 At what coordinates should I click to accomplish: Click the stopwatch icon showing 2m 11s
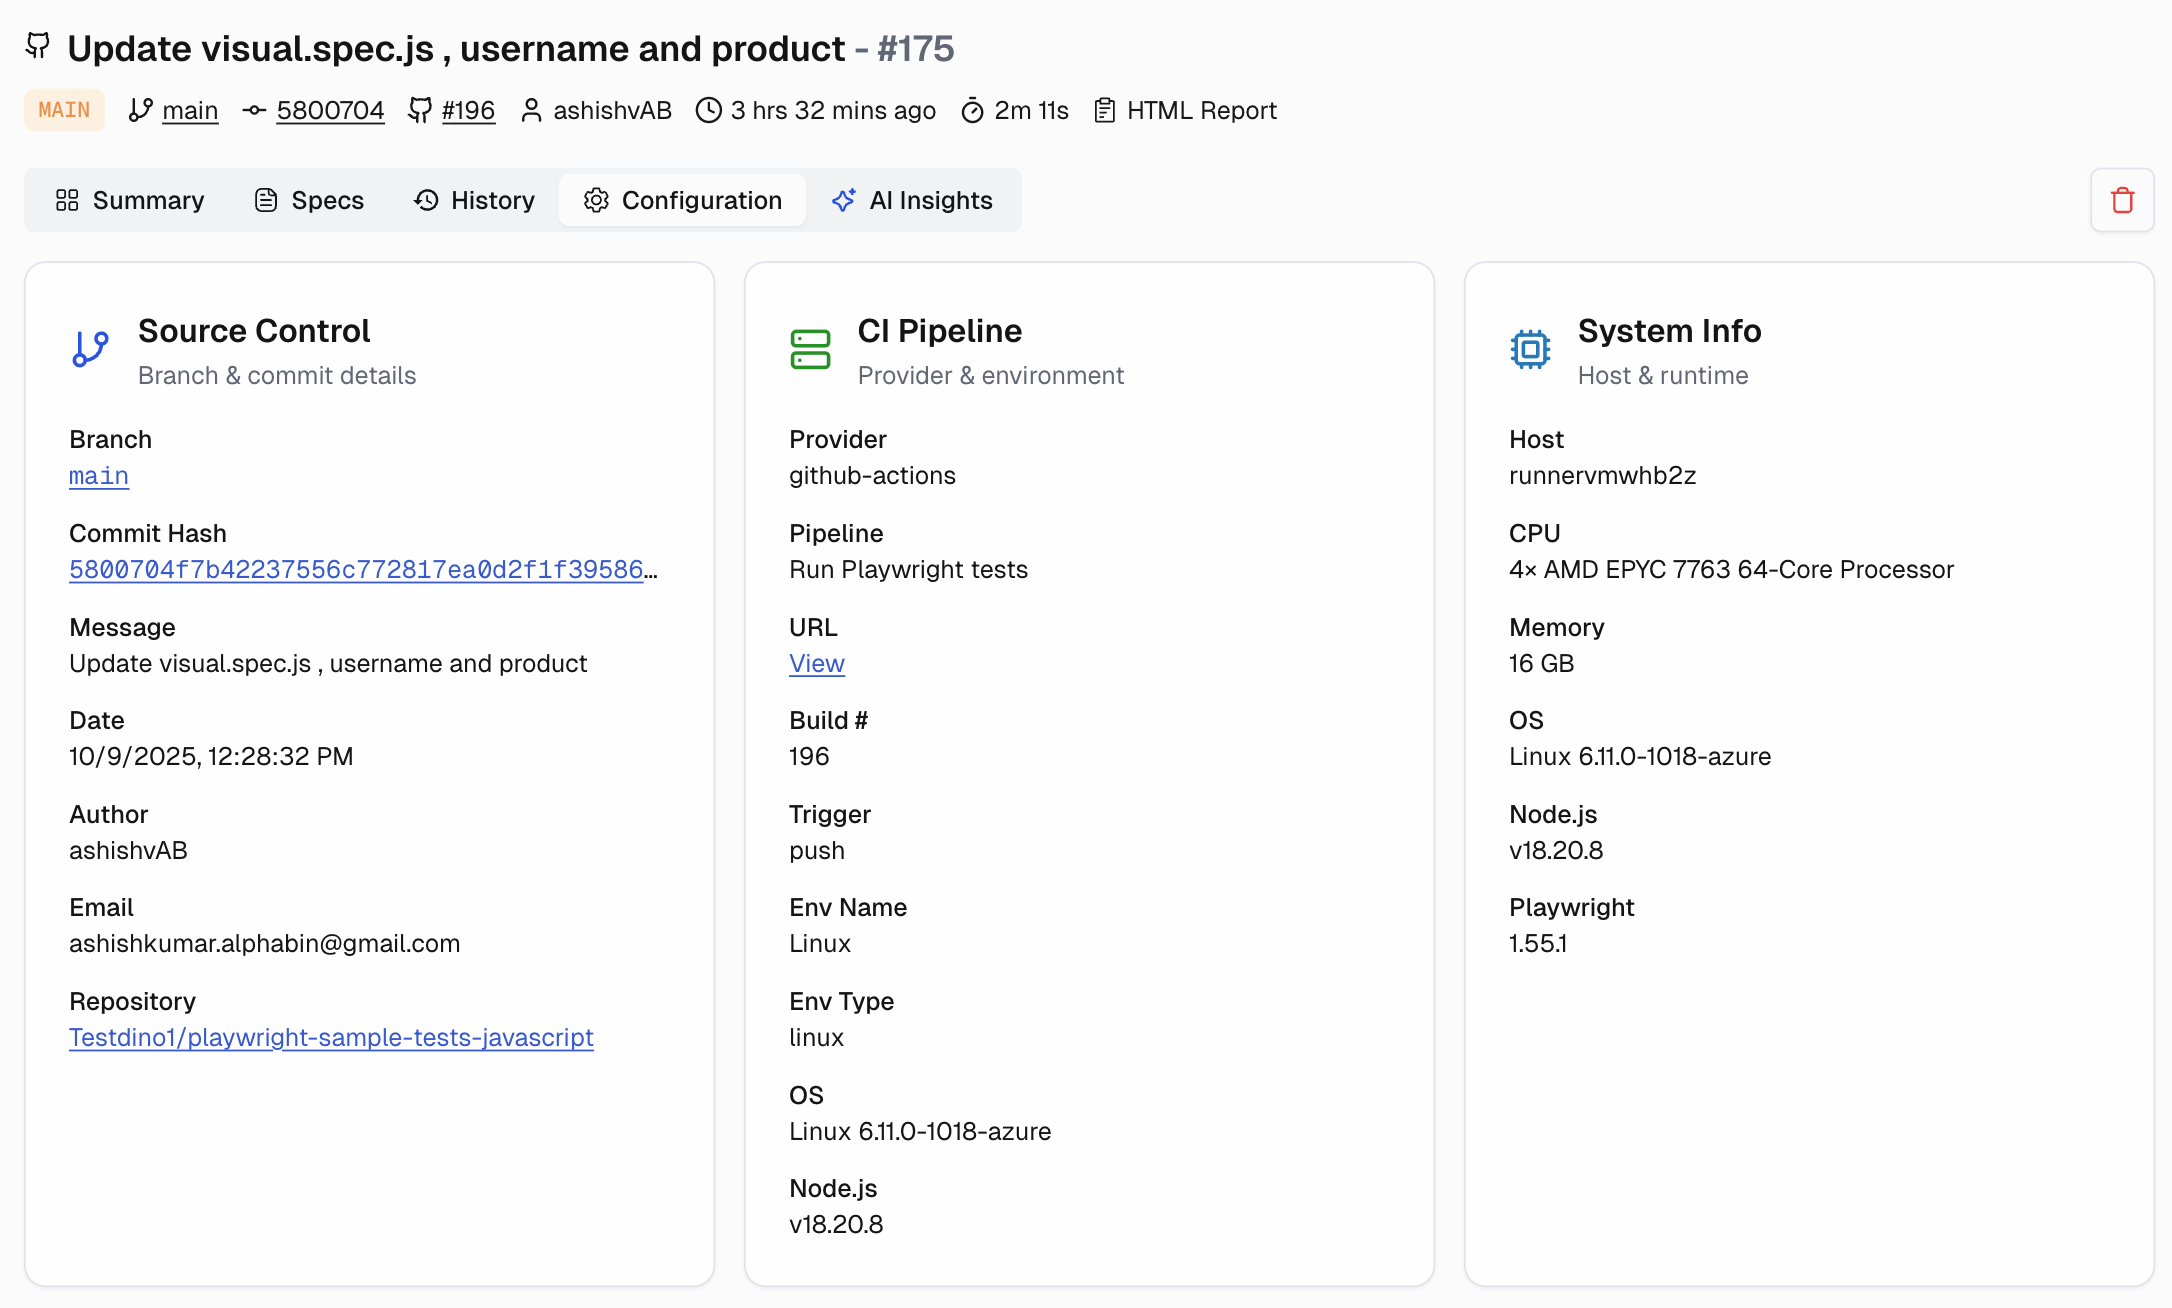pos(971,110)
